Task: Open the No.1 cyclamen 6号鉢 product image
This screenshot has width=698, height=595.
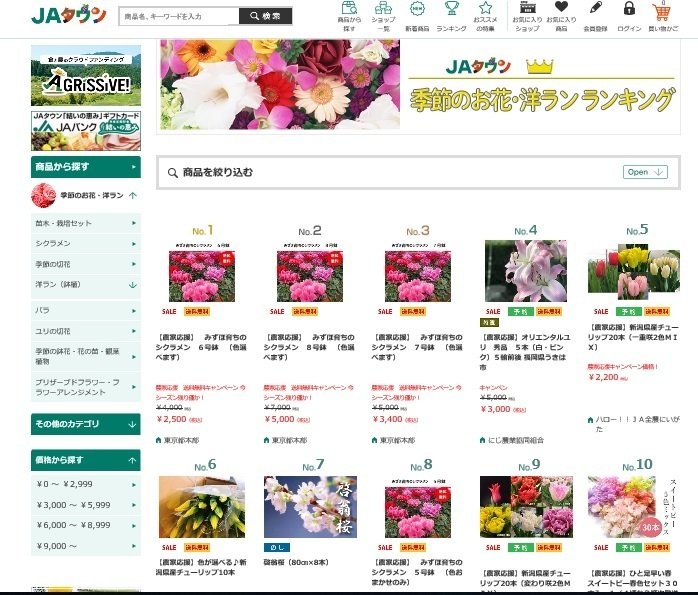Action: pyautogui.click(x=202, y=273)
